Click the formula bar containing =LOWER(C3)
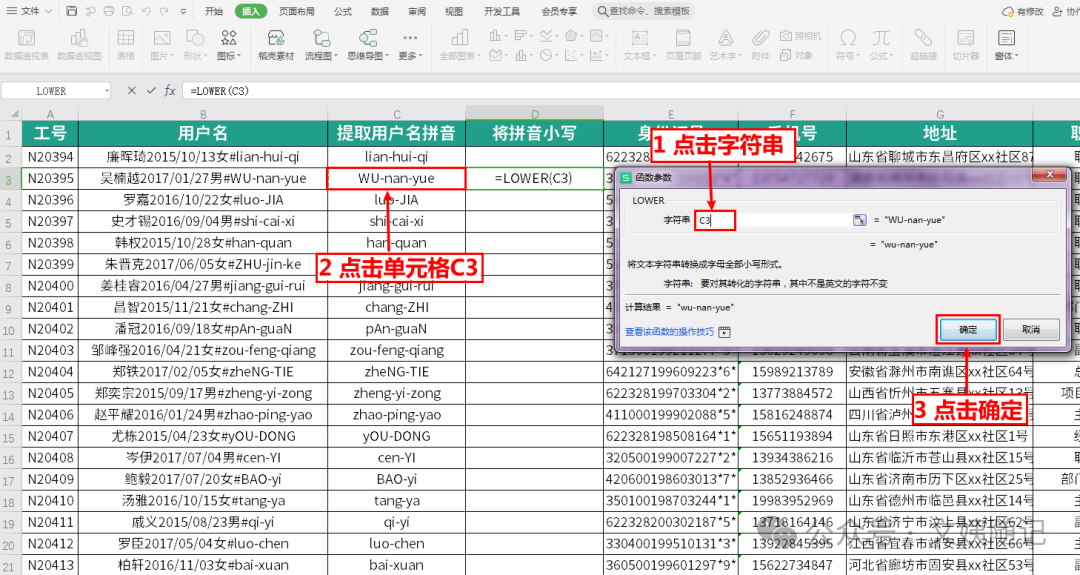This screenshot has height=575, width=1080. click(x=630, y=90)
